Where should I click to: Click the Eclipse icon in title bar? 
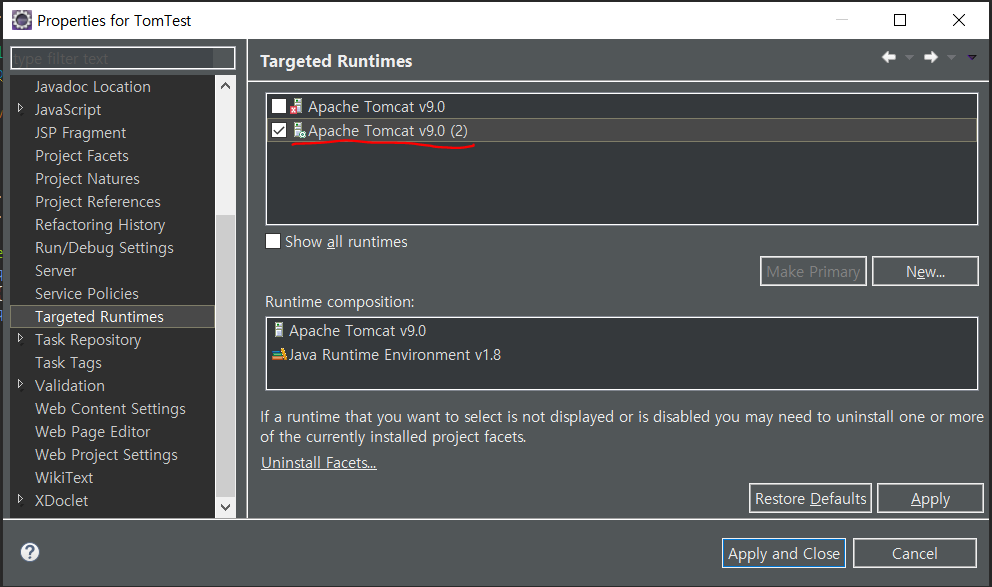22,20
